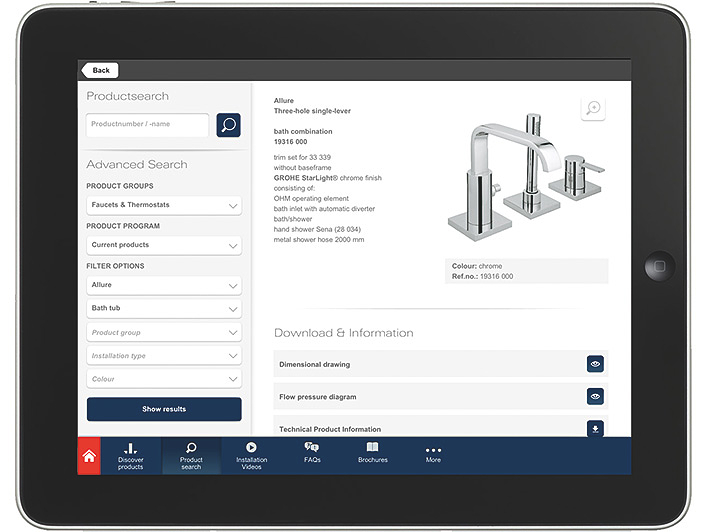Image resolution: width=710 pixels, height=532 pixels.
Task: Click the 'Ref.no.: 19316 000' text
Action: [x=482, y=277]
